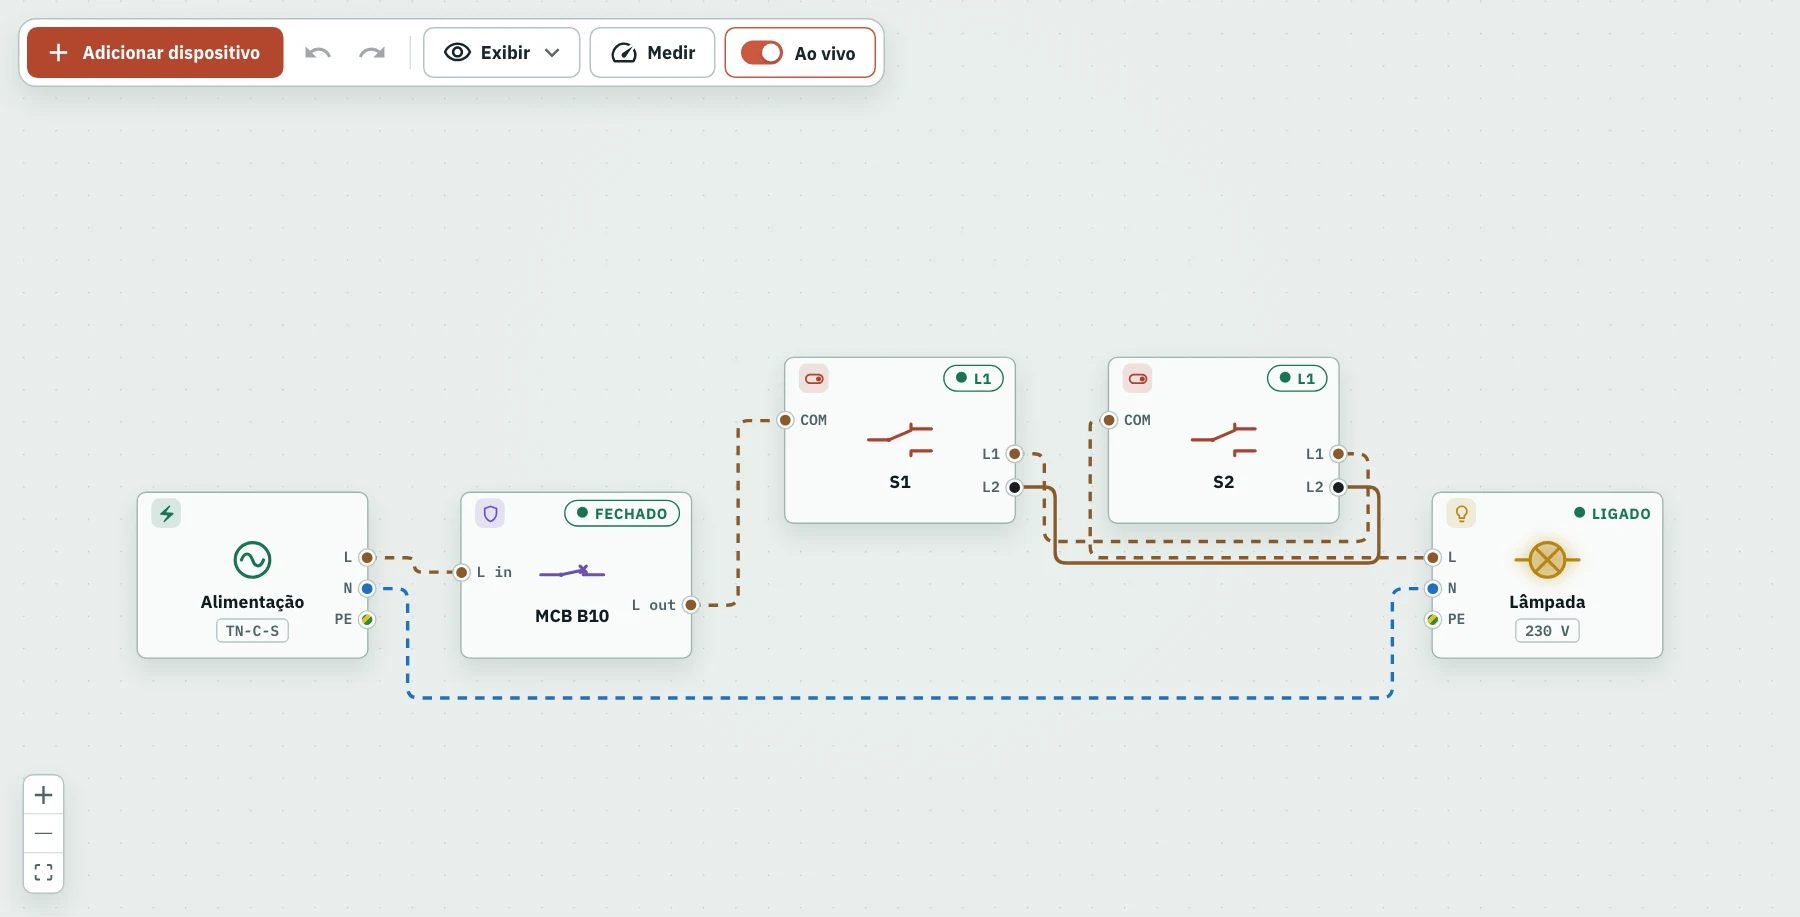Click the switch icon on S1 card
Screen dimensions: 1800x917
coord(814,379)
